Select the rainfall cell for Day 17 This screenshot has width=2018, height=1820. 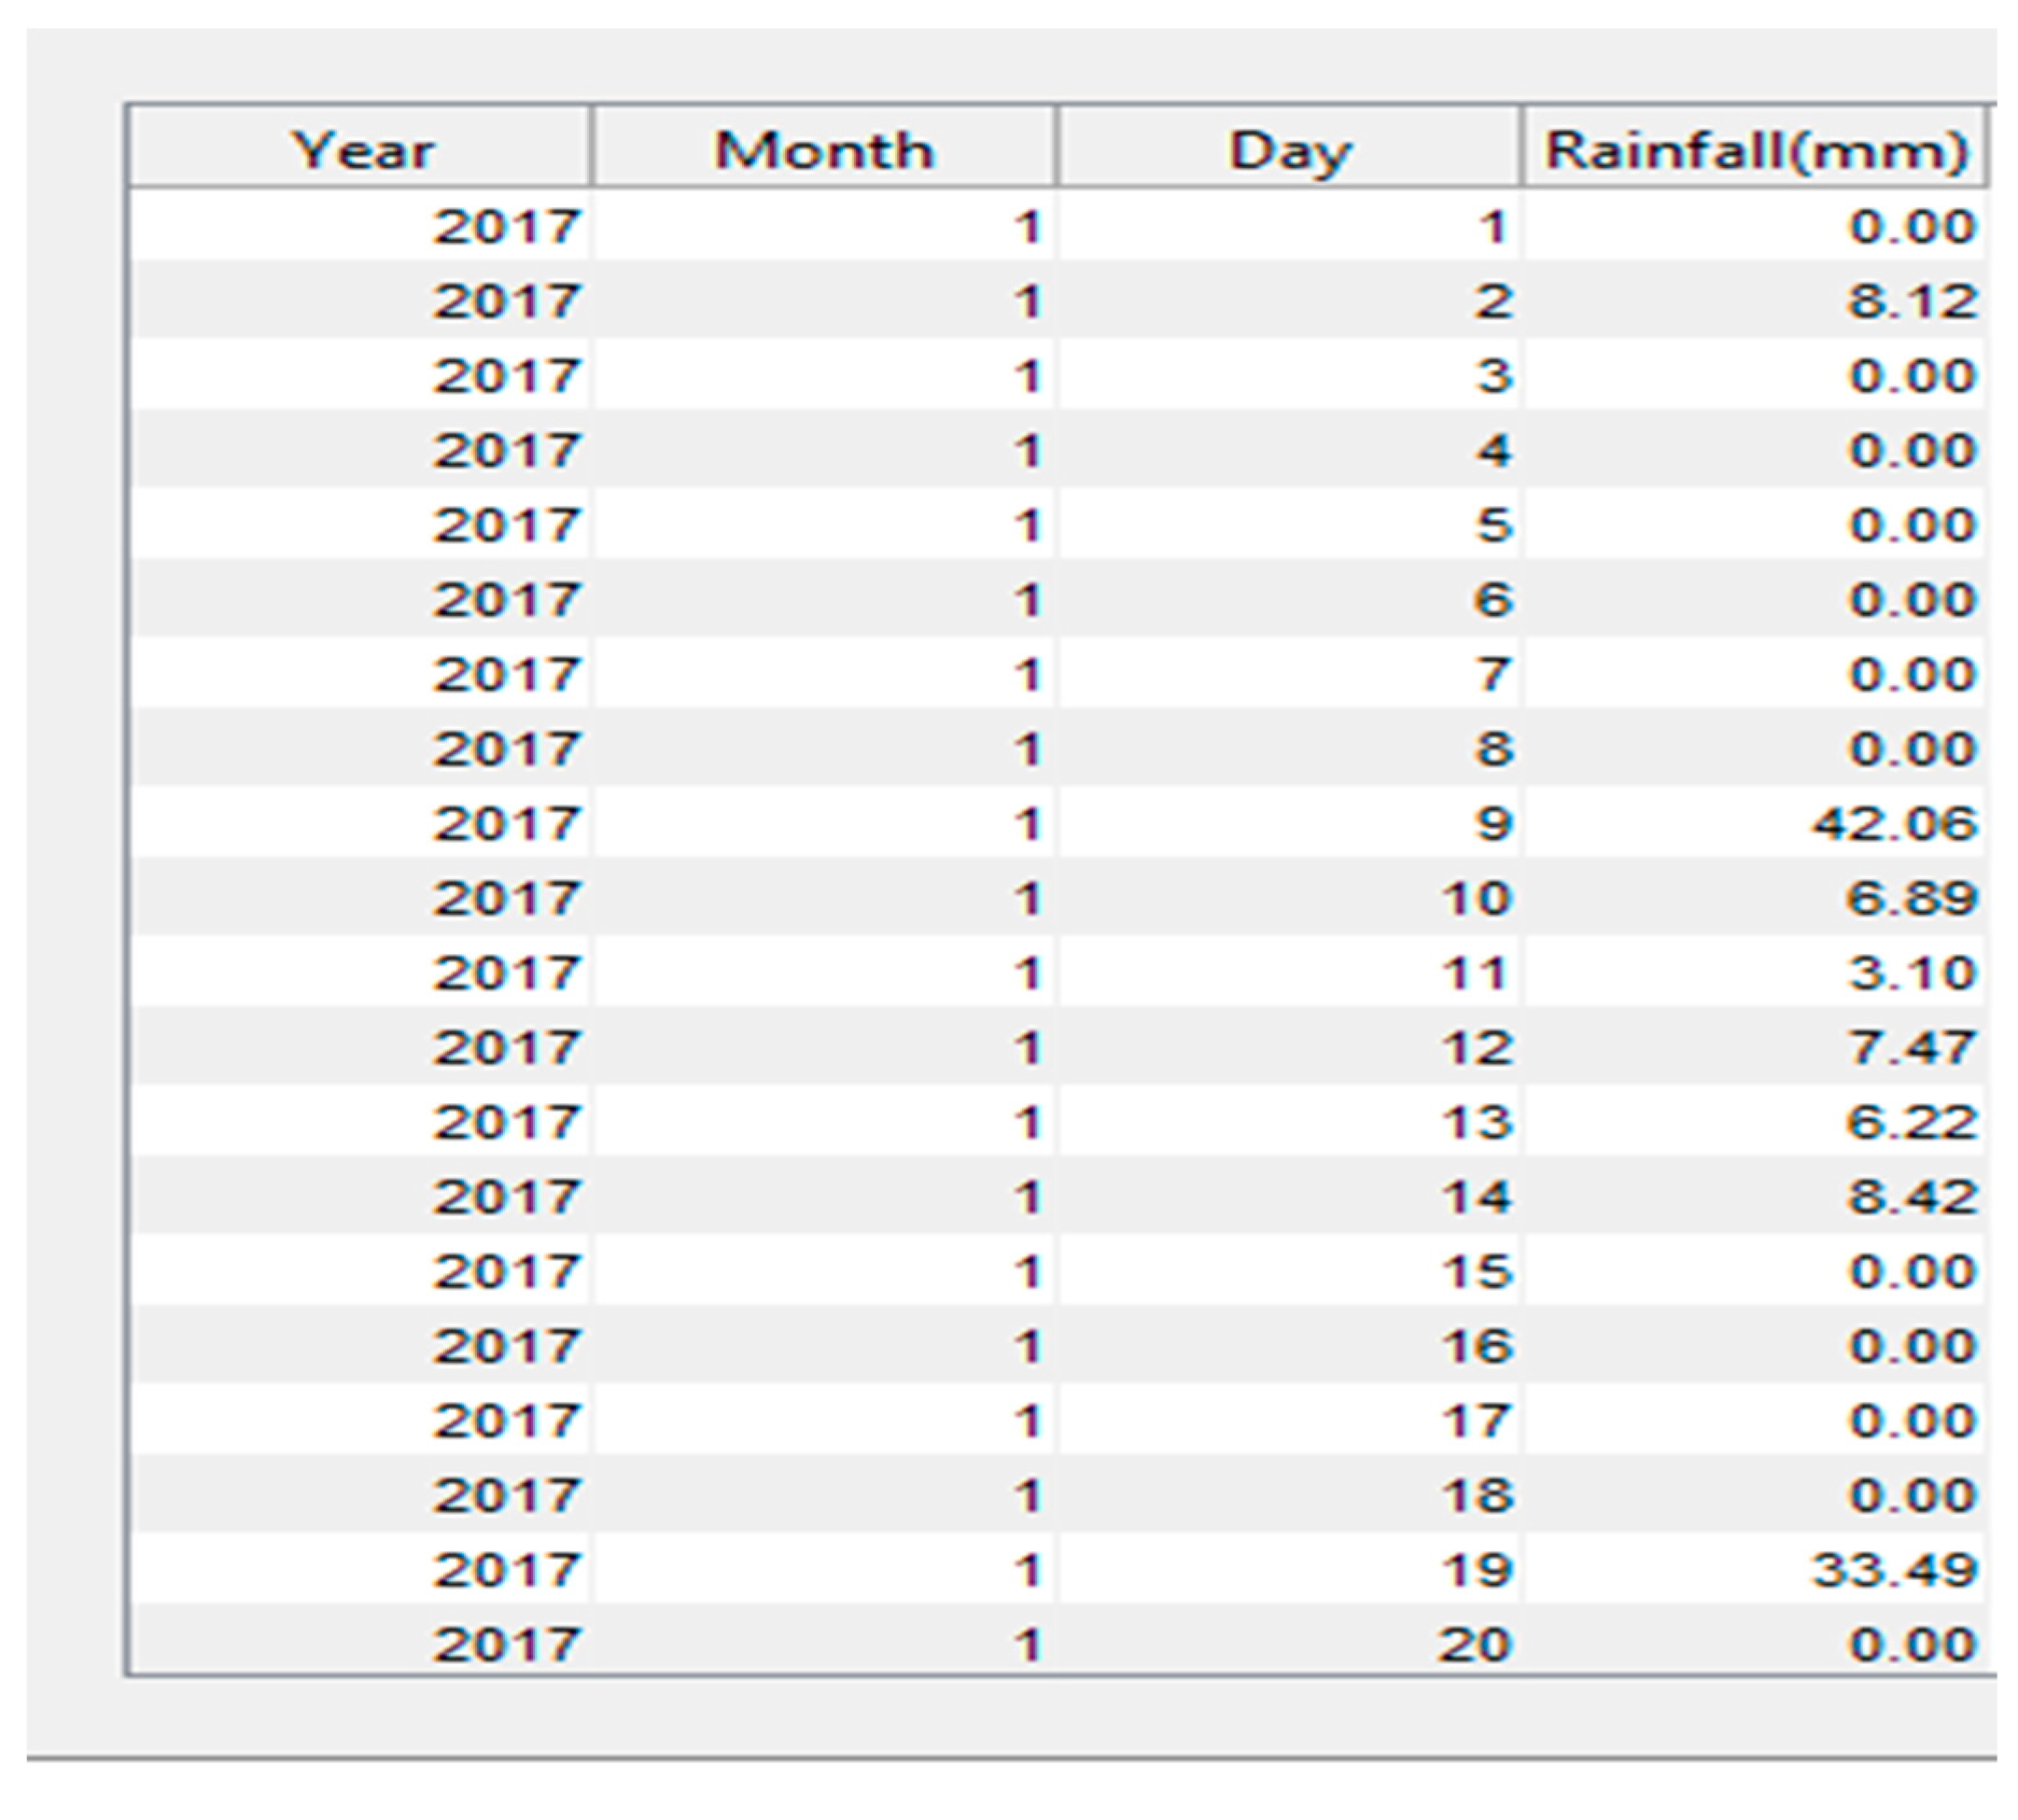pyautogui.click(x=1755, y=1420)
